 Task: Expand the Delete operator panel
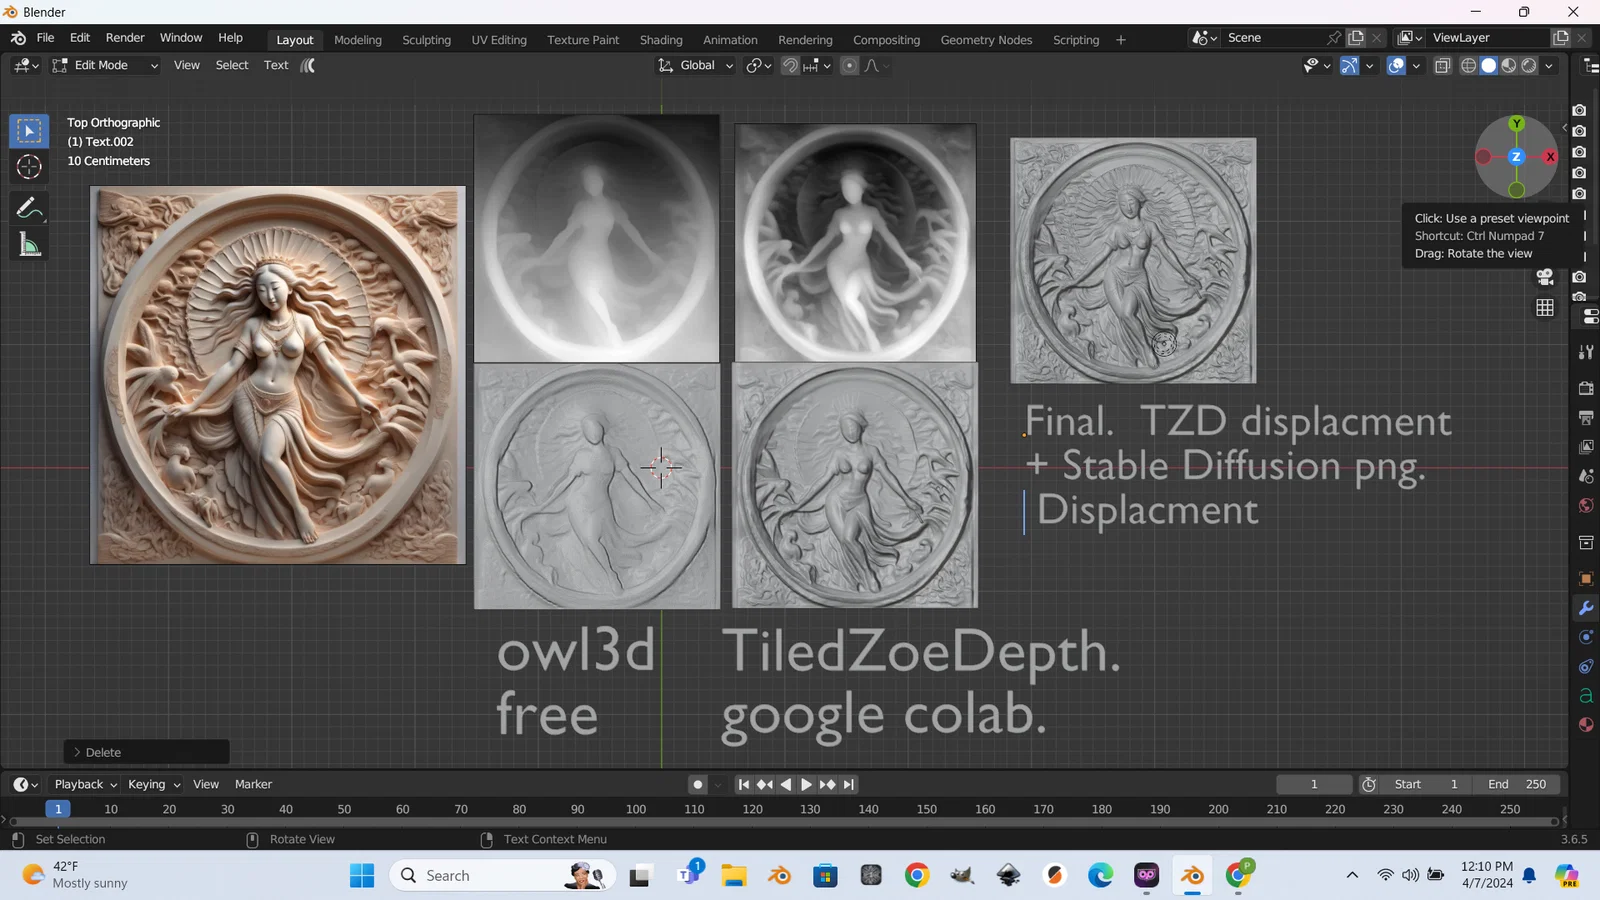coord(147,753)
